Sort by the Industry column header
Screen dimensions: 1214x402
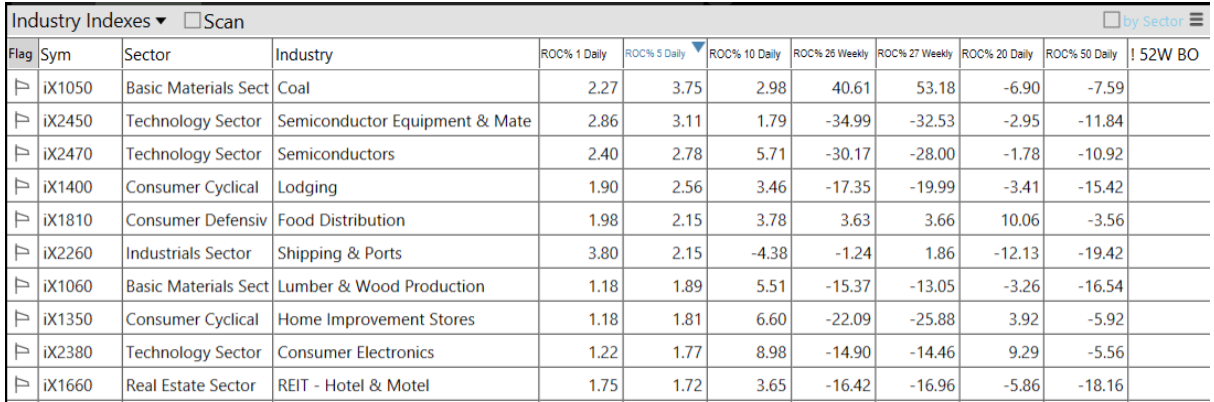[x=305, y=55]
